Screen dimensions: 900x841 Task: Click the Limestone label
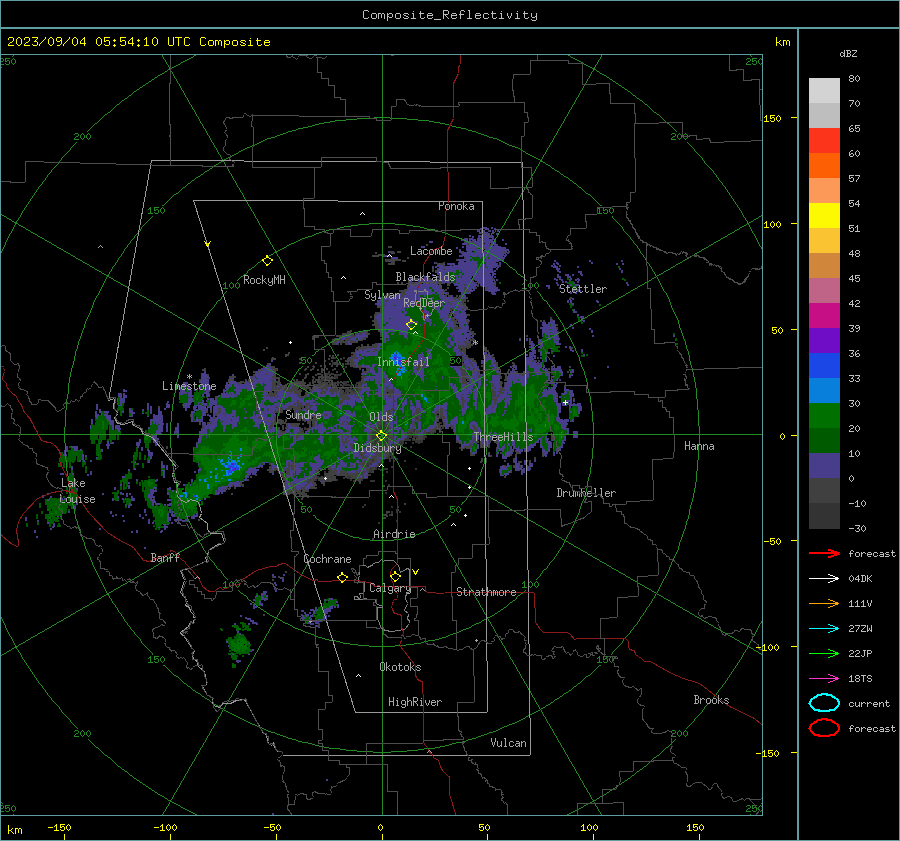click(x=189, y=386)
